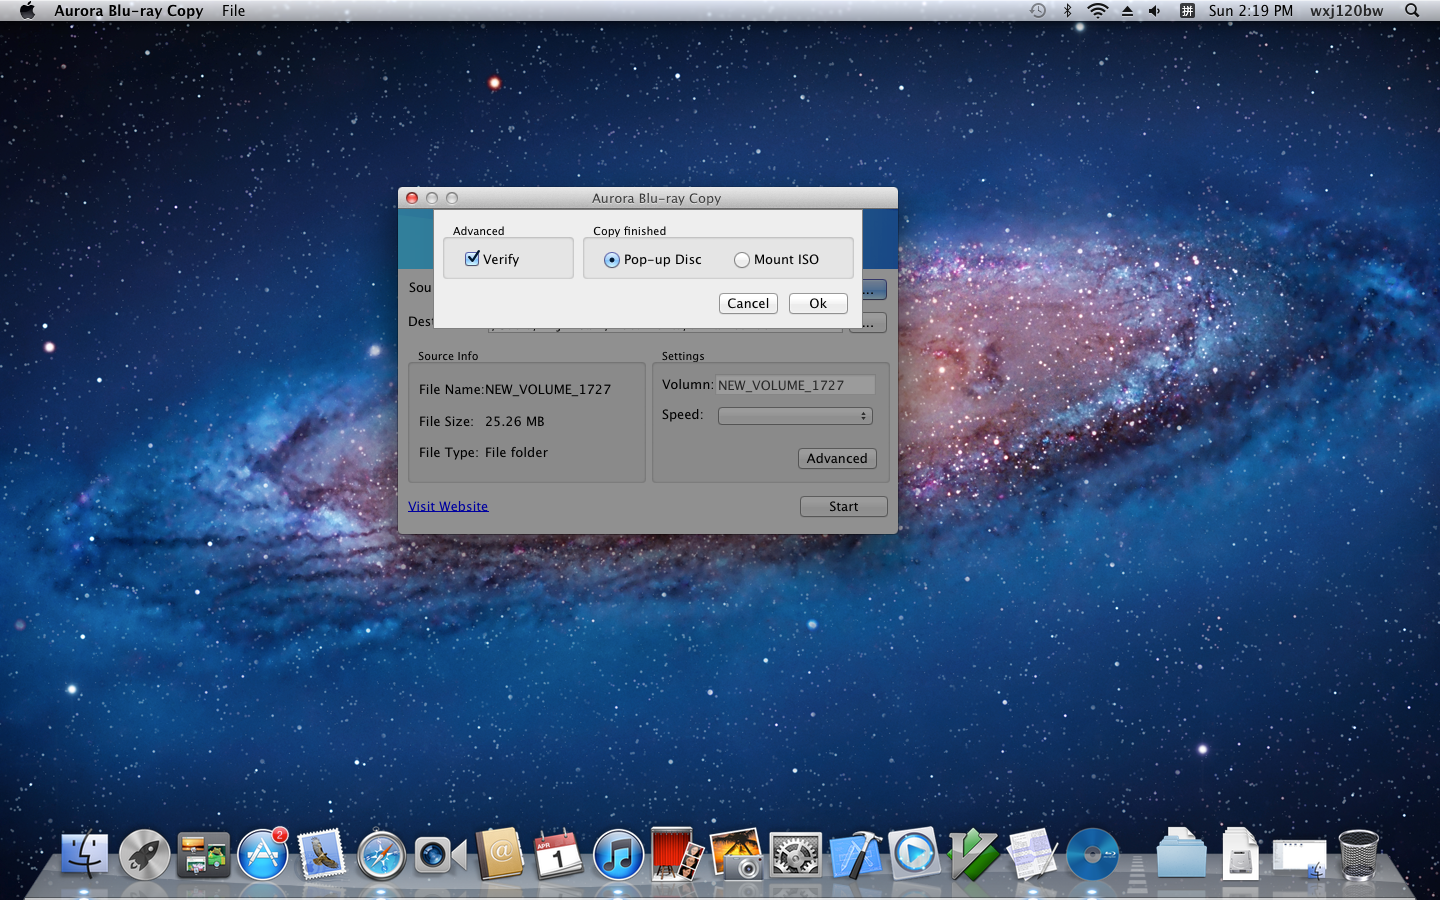Open the blue play-button media player in the dock
Screen dimensions: 1440x900
914,854
